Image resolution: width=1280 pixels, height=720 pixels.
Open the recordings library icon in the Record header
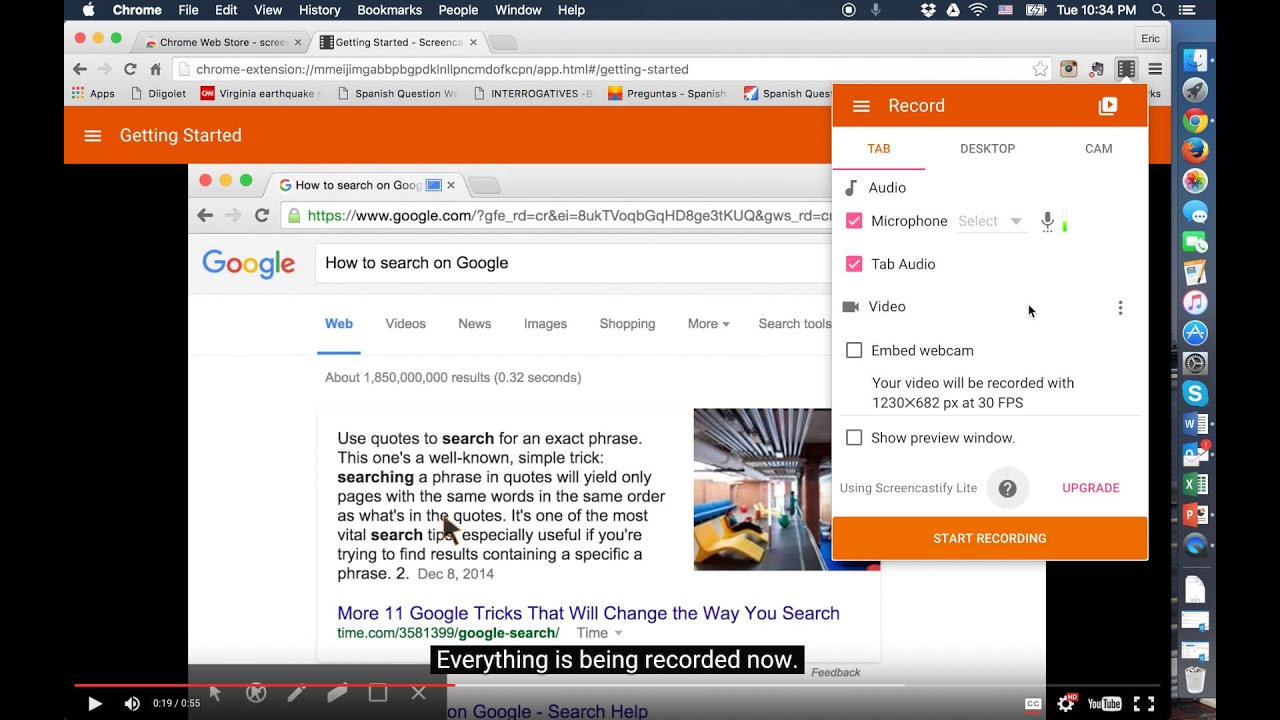click(x=1108, y=106)
